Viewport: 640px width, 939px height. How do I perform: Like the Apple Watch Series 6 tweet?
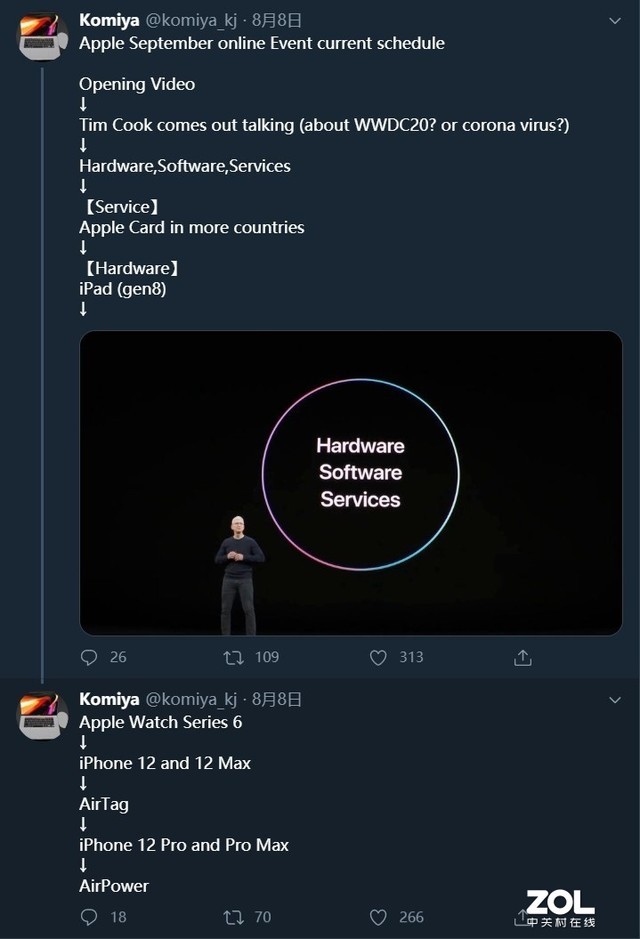click(x=378, y=916)
